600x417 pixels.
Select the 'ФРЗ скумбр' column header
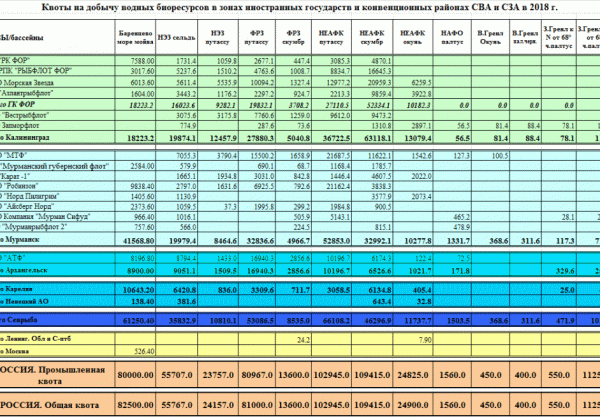[x=293, y=37]
